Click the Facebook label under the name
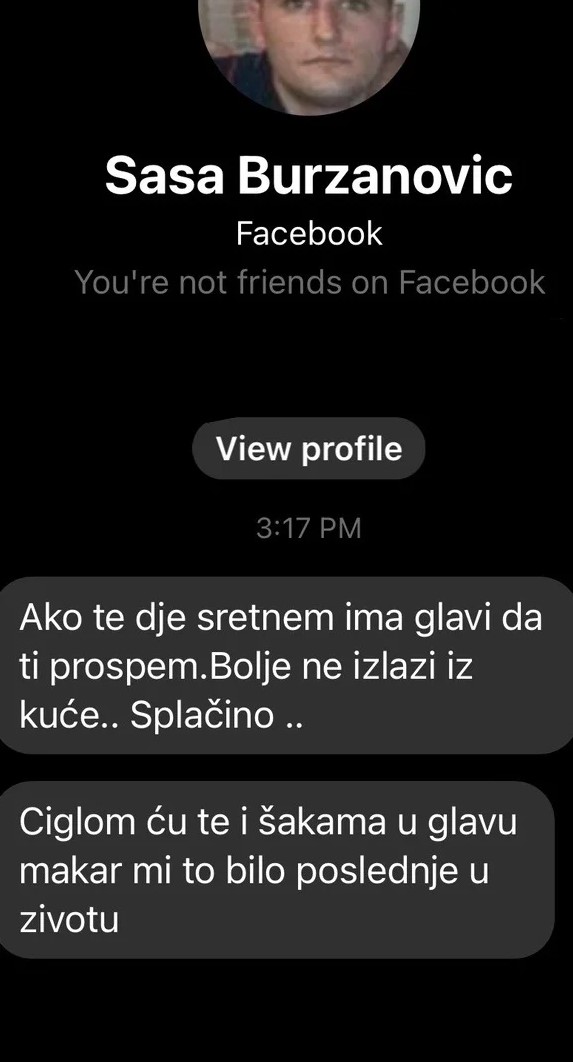Screen dimensions: 573x1062 coord(309,234)
